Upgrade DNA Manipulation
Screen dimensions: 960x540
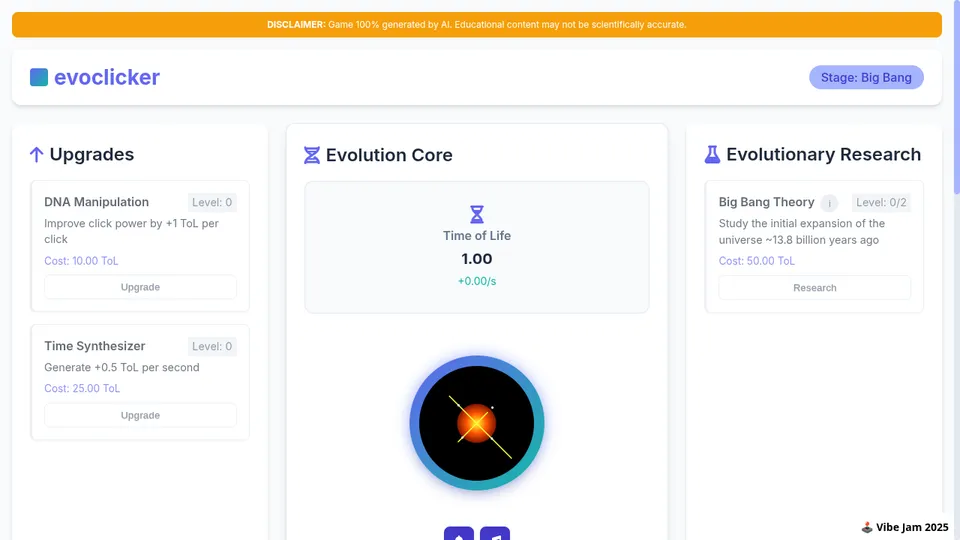tap(140, 287)
